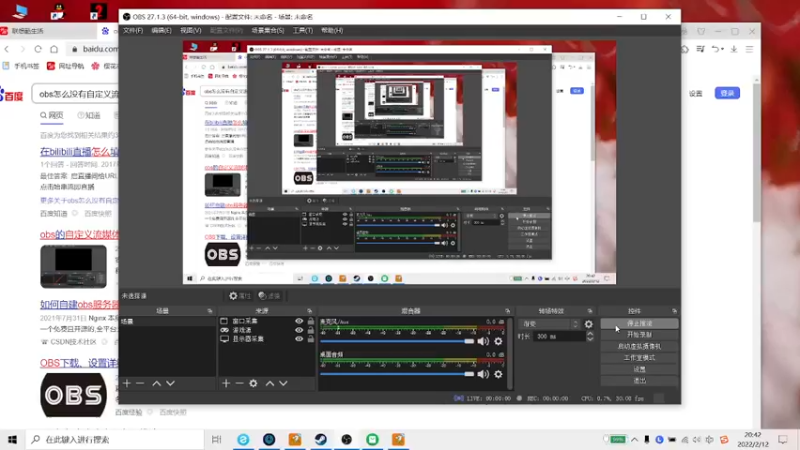Move the scene up in the Scenes panel
Viewport: 800px width, 450px height.
point(157,383)
